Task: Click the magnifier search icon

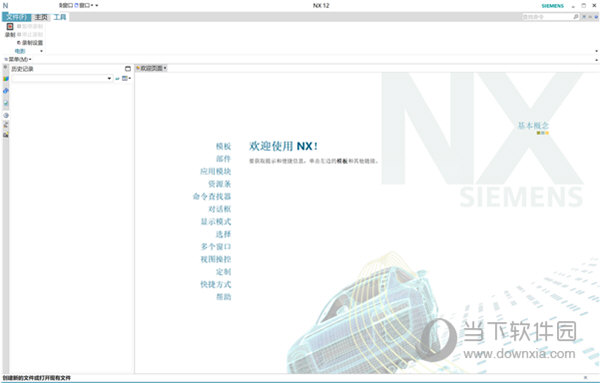Action: click(576, 17)
